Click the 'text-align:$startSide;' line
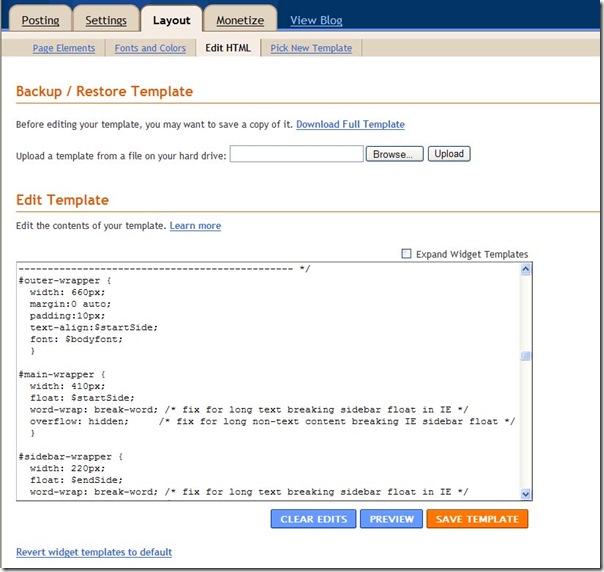The width and height of the screenshot is (604, 572). [x=94, y=327]
